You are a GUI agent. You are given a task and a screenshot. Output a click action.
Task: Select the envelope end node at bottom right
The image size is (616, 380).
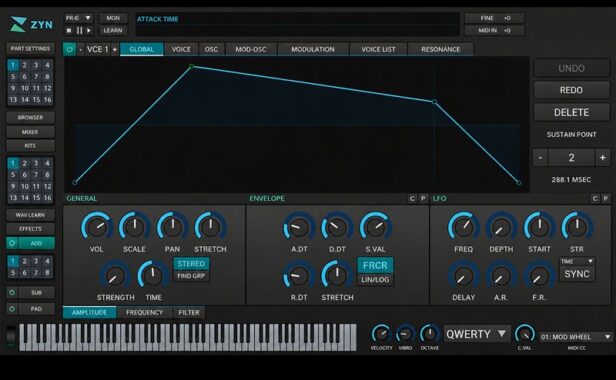519,182
